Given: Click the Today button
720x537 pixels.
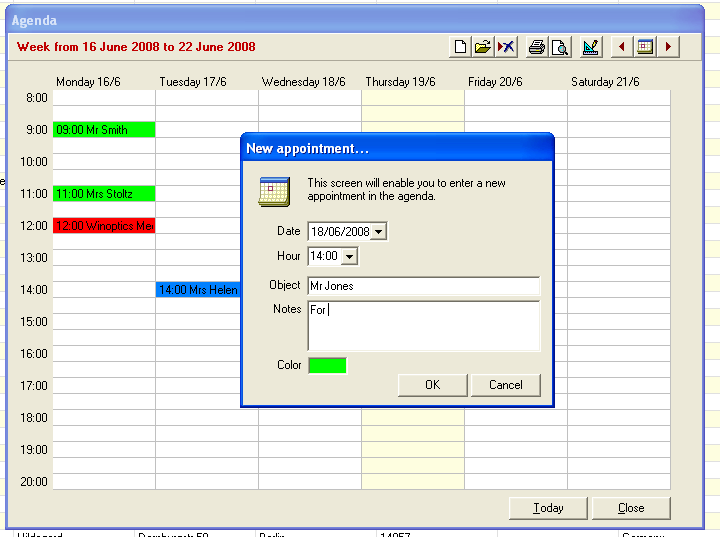Looking at the screenshot, I should click(547, 508).
